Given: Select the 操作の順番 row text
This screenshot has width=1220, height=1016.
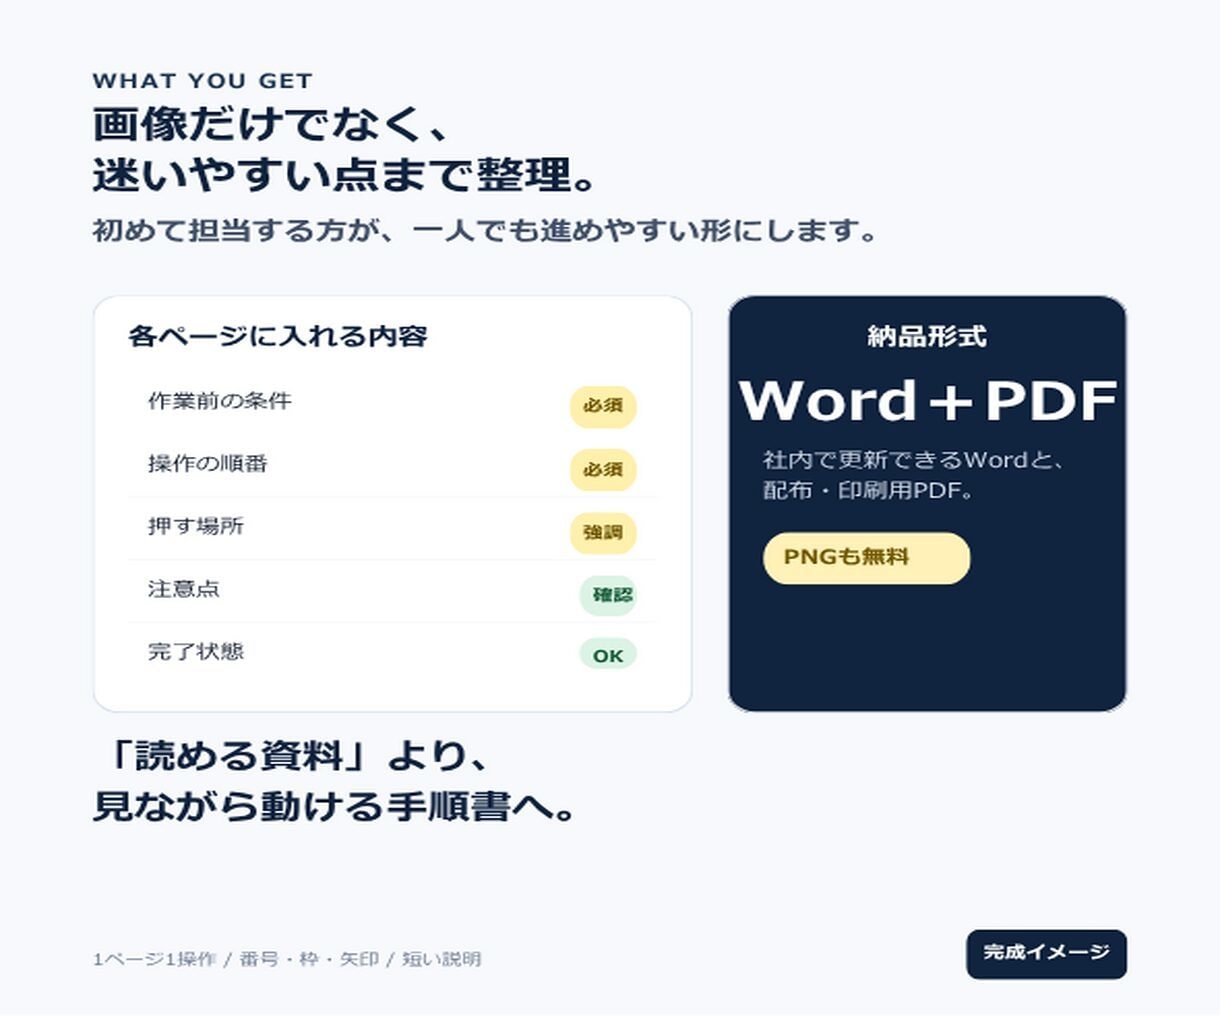Looking at the screenshot, I should (208, 464).
